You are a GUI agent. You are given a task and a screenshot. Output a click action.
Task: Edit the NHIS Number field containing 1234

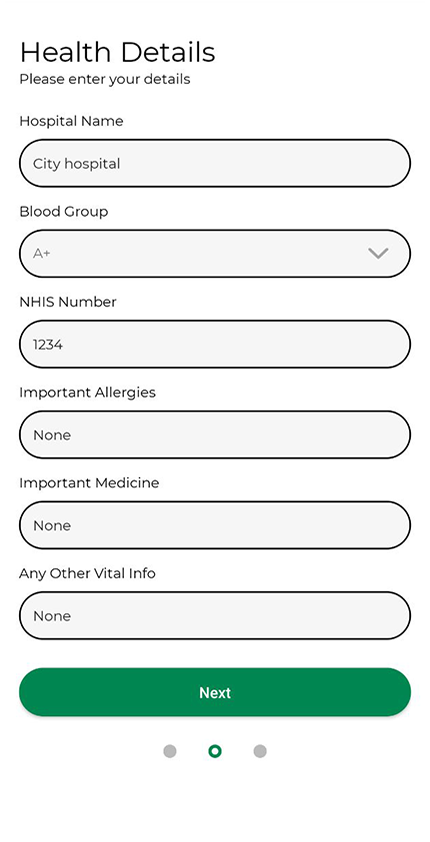pyautogui.click(x=215, y=344)
